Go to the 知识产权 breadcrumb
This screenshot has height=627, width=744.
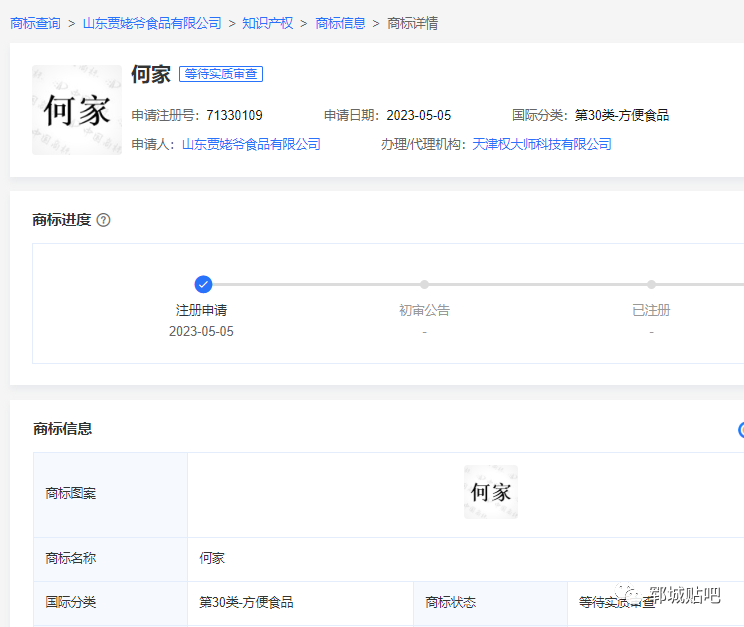pos(268,23)
